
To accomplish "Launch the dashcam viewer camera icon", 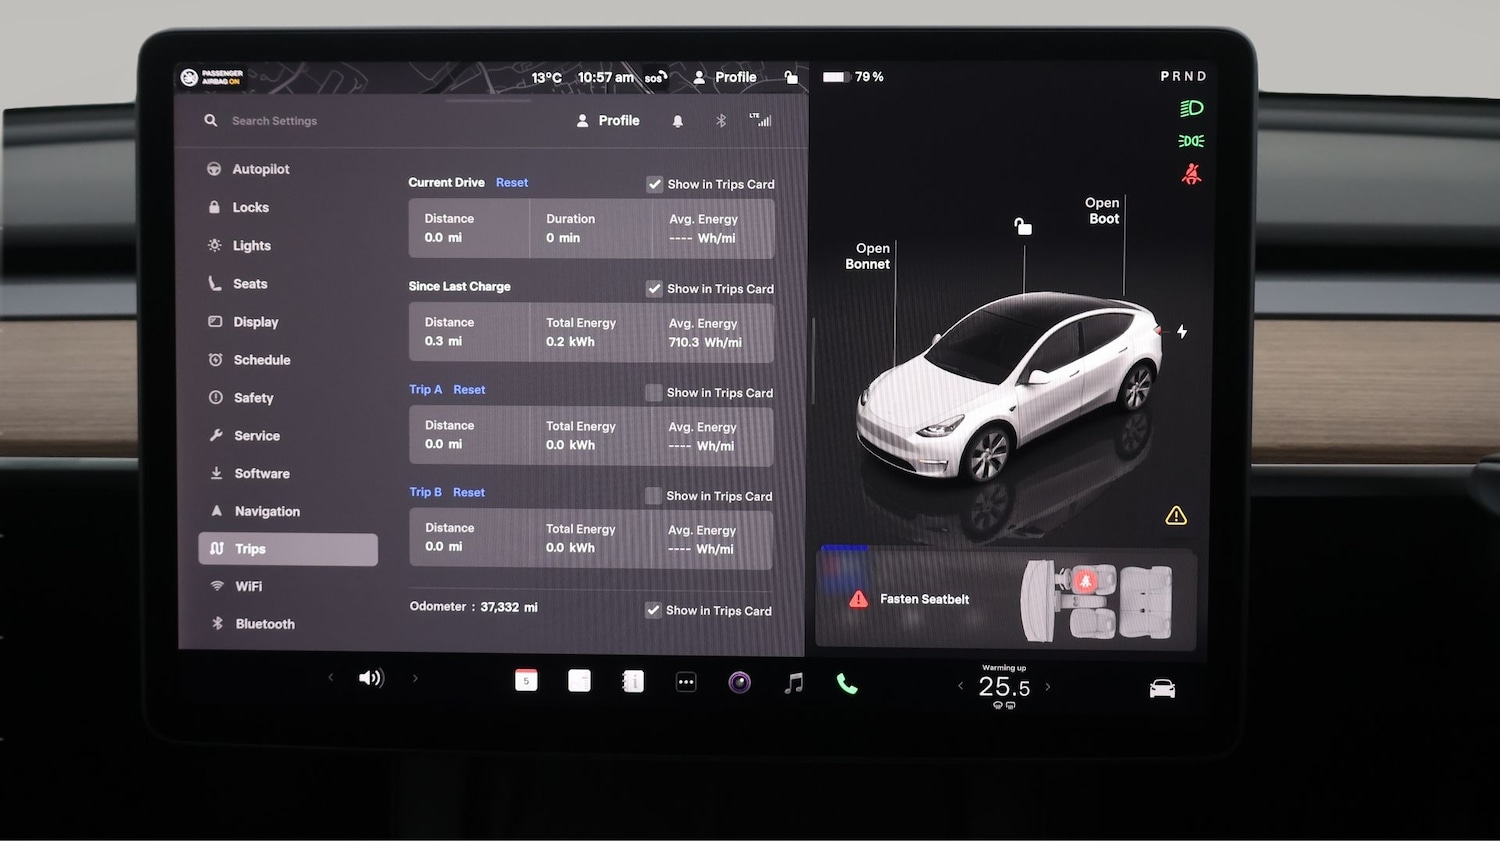I will point(739,682).
